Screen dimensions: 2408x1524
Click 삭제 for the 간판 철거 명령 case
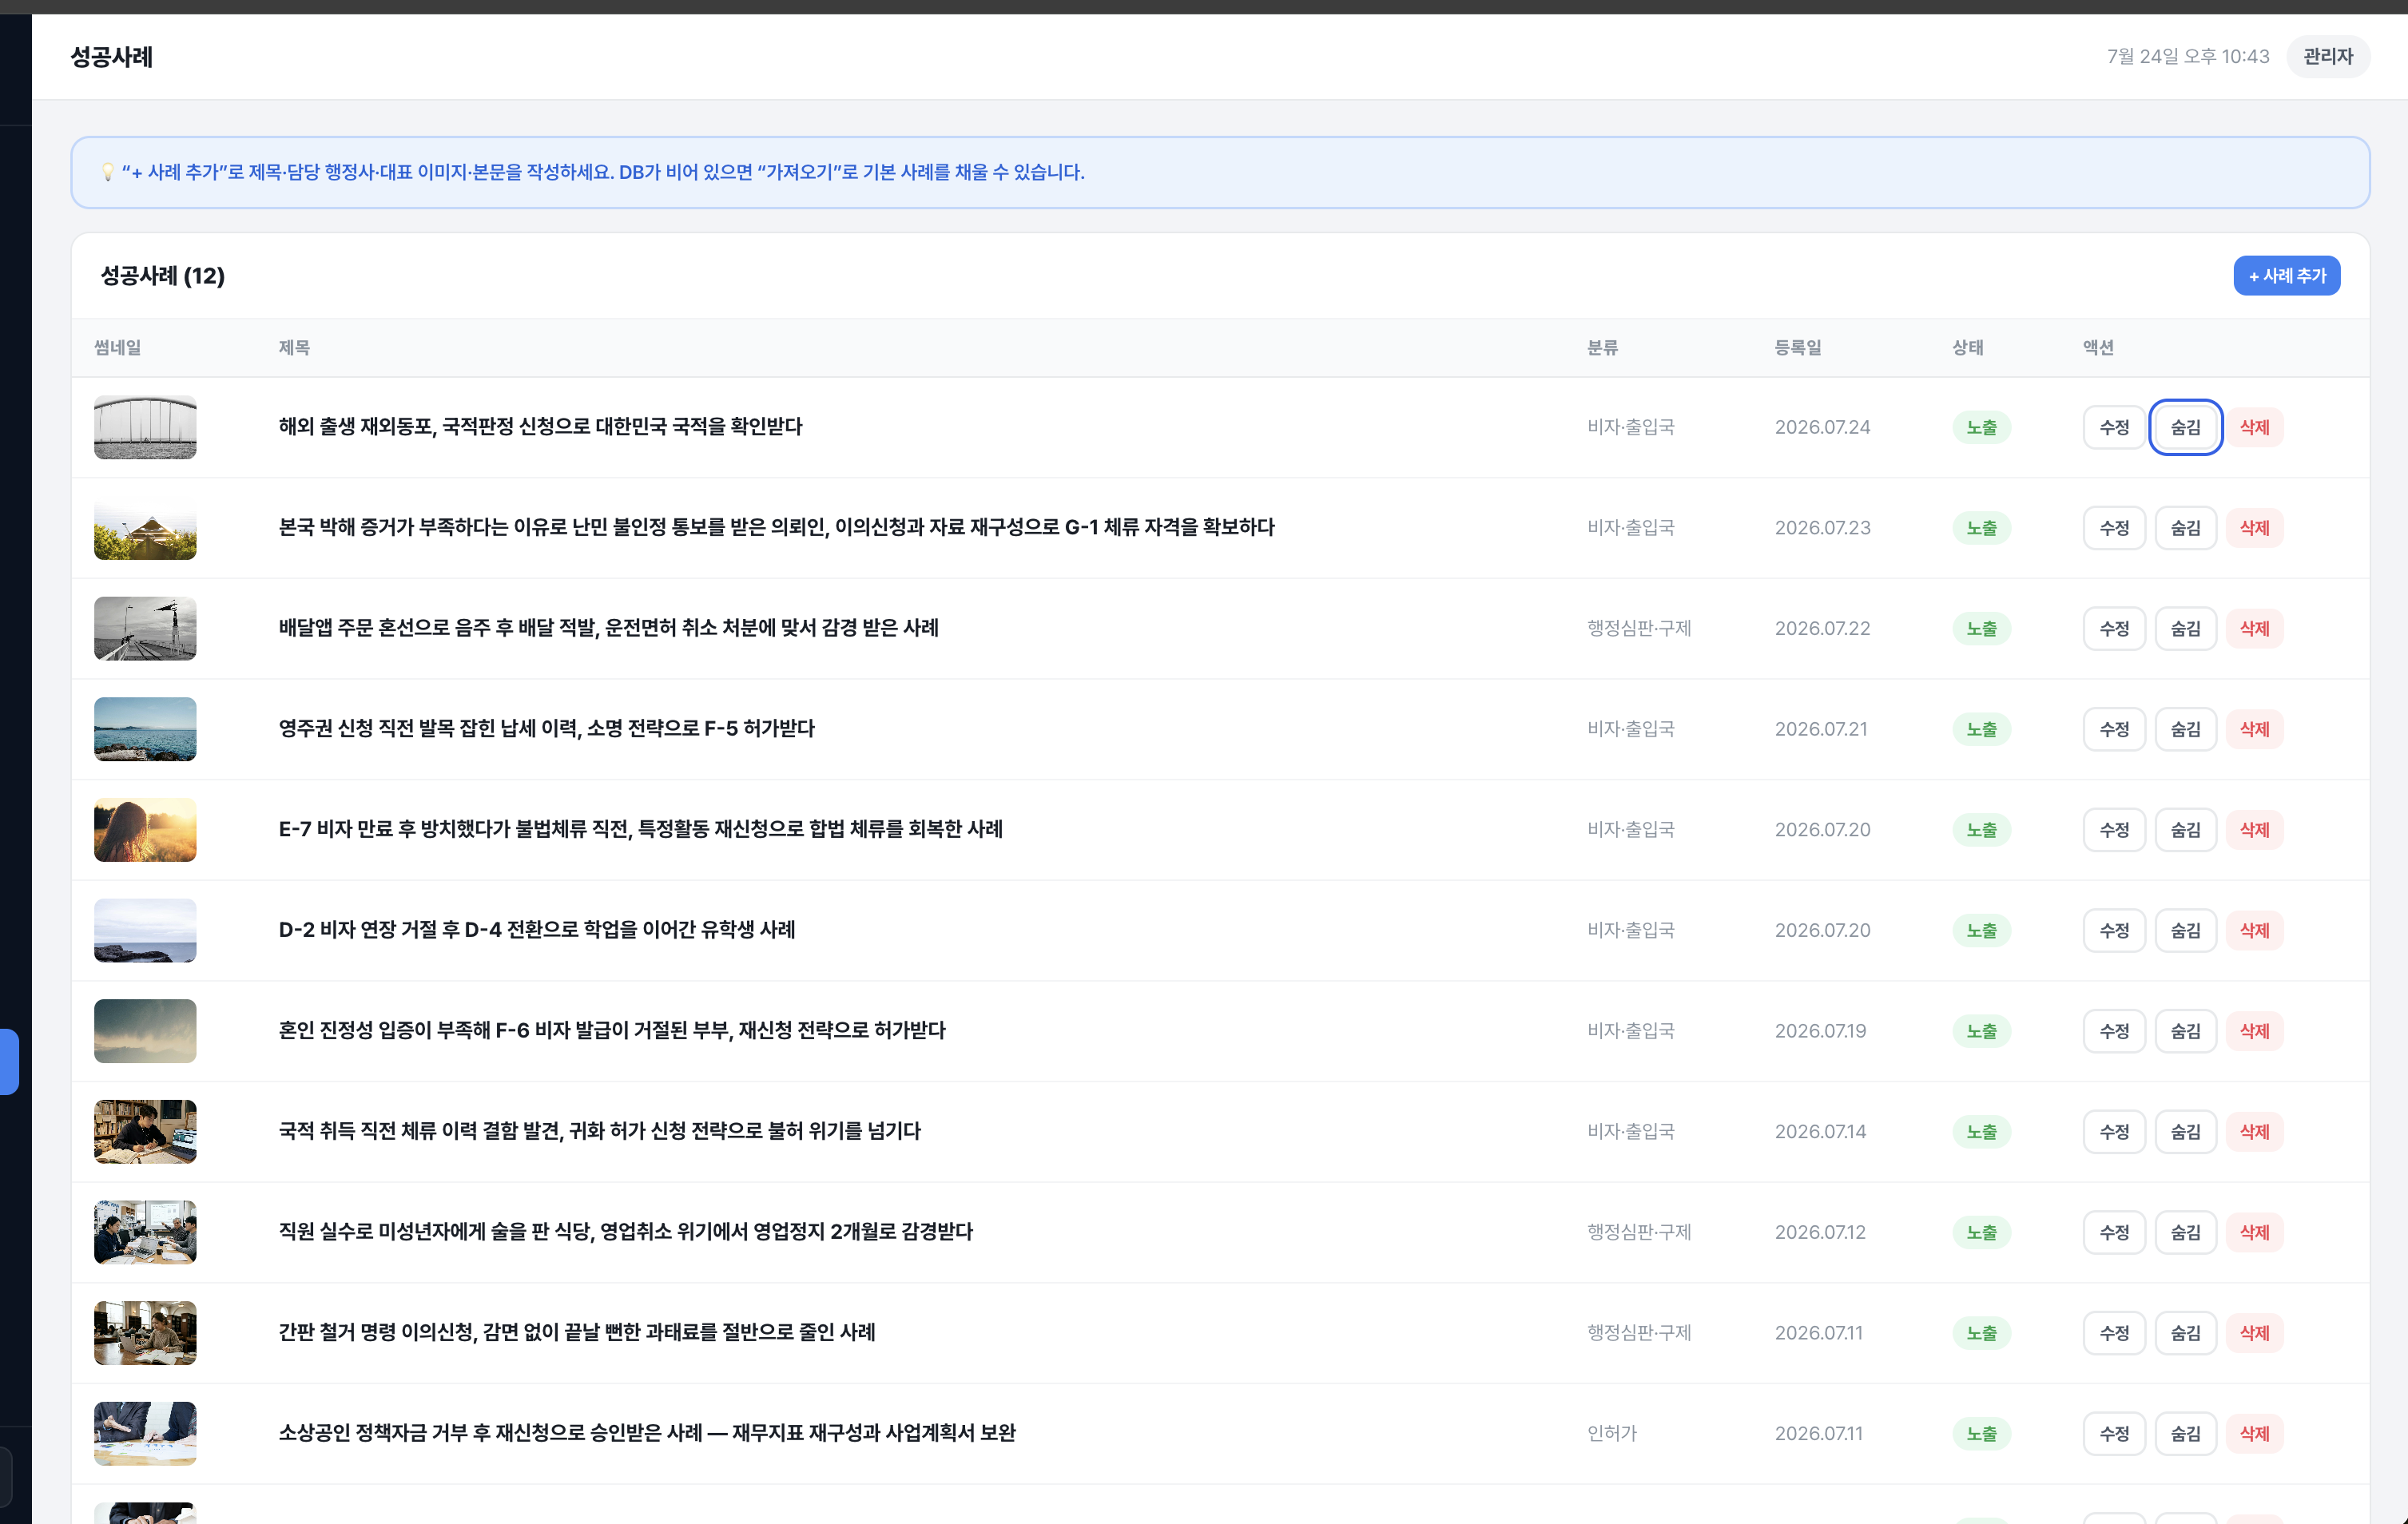tap(2254, 1333)
